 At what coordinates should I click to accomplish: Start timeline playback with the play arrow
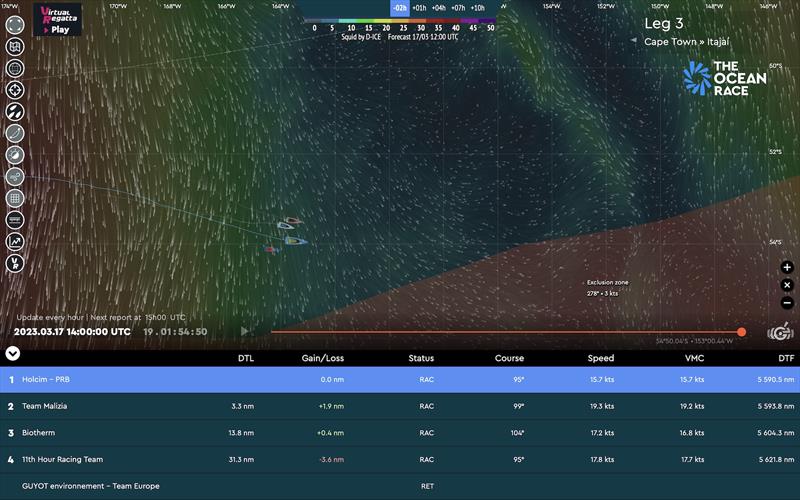244,331
